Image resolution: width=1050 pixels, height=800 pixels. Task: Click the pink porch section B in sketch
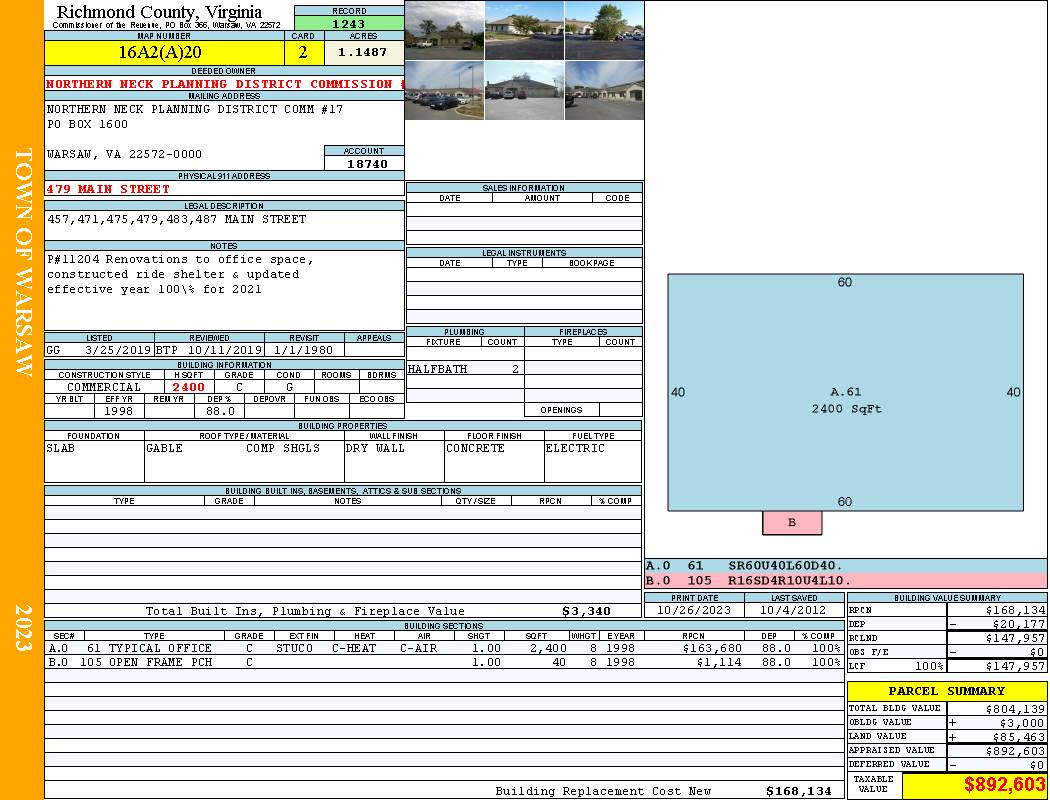tap(792, 522)
